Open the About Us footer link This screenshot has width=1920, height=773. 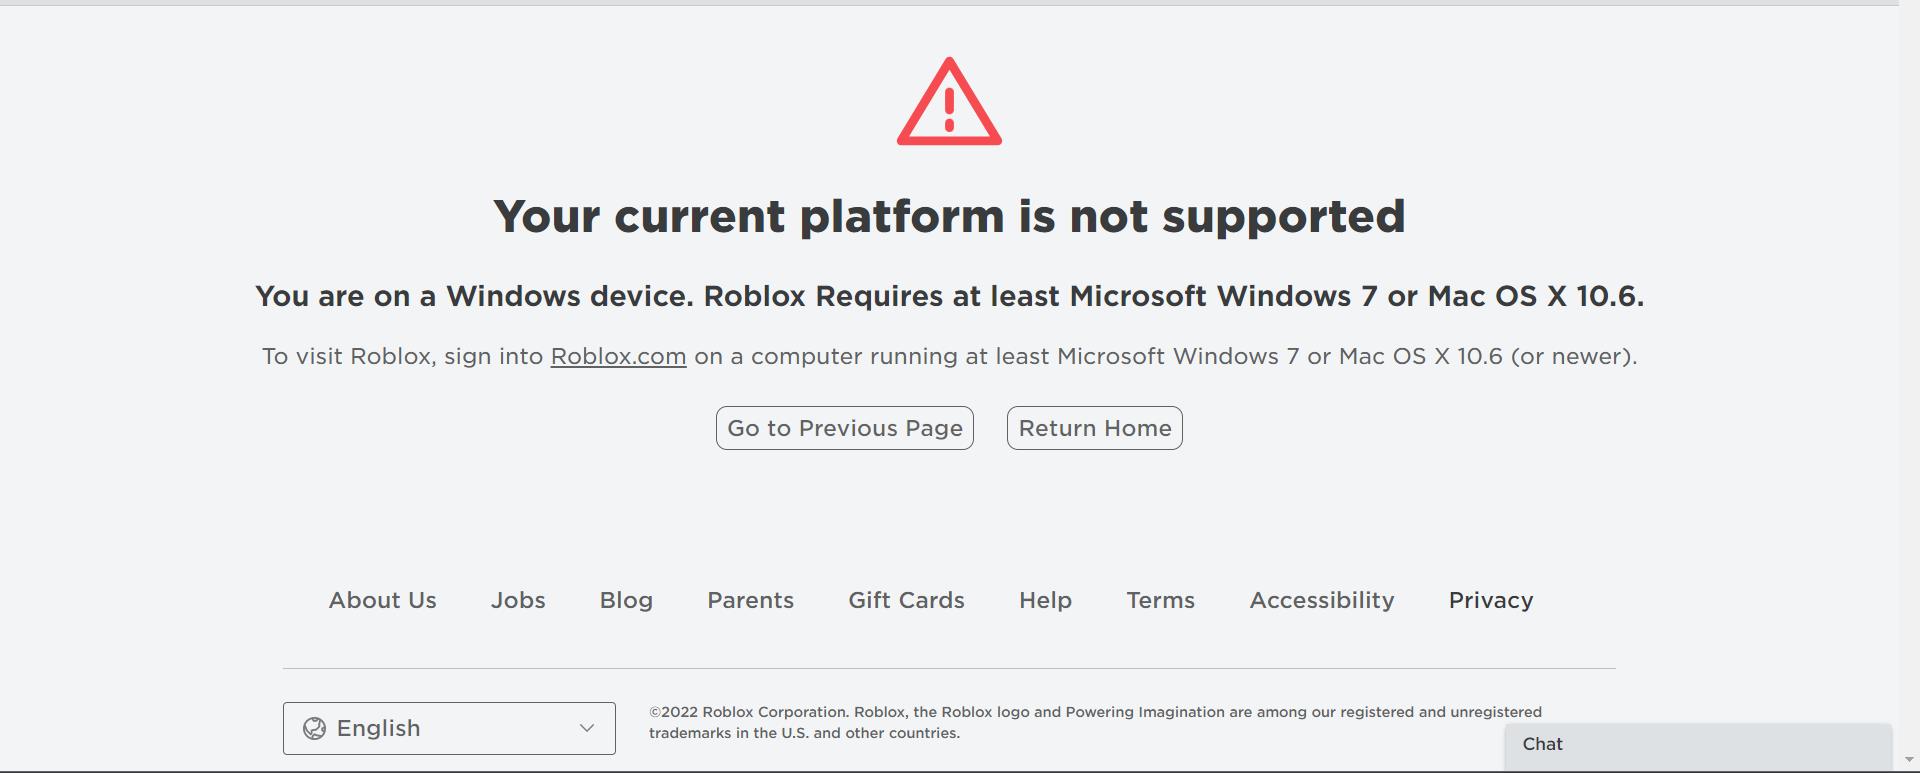coord(383,600)
